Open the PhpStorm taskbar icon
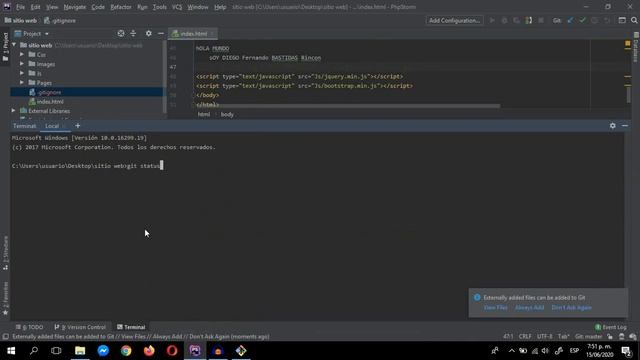 195,351
